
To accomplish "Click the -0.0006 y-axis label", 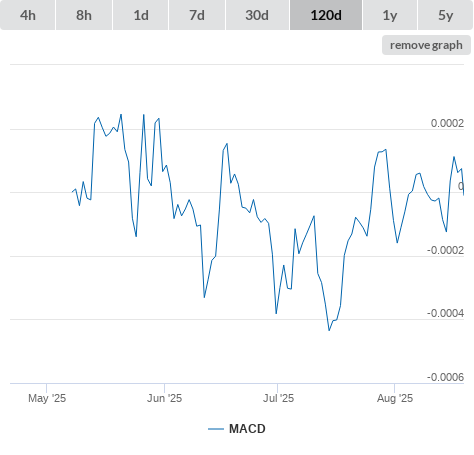I will pos(445,377).
